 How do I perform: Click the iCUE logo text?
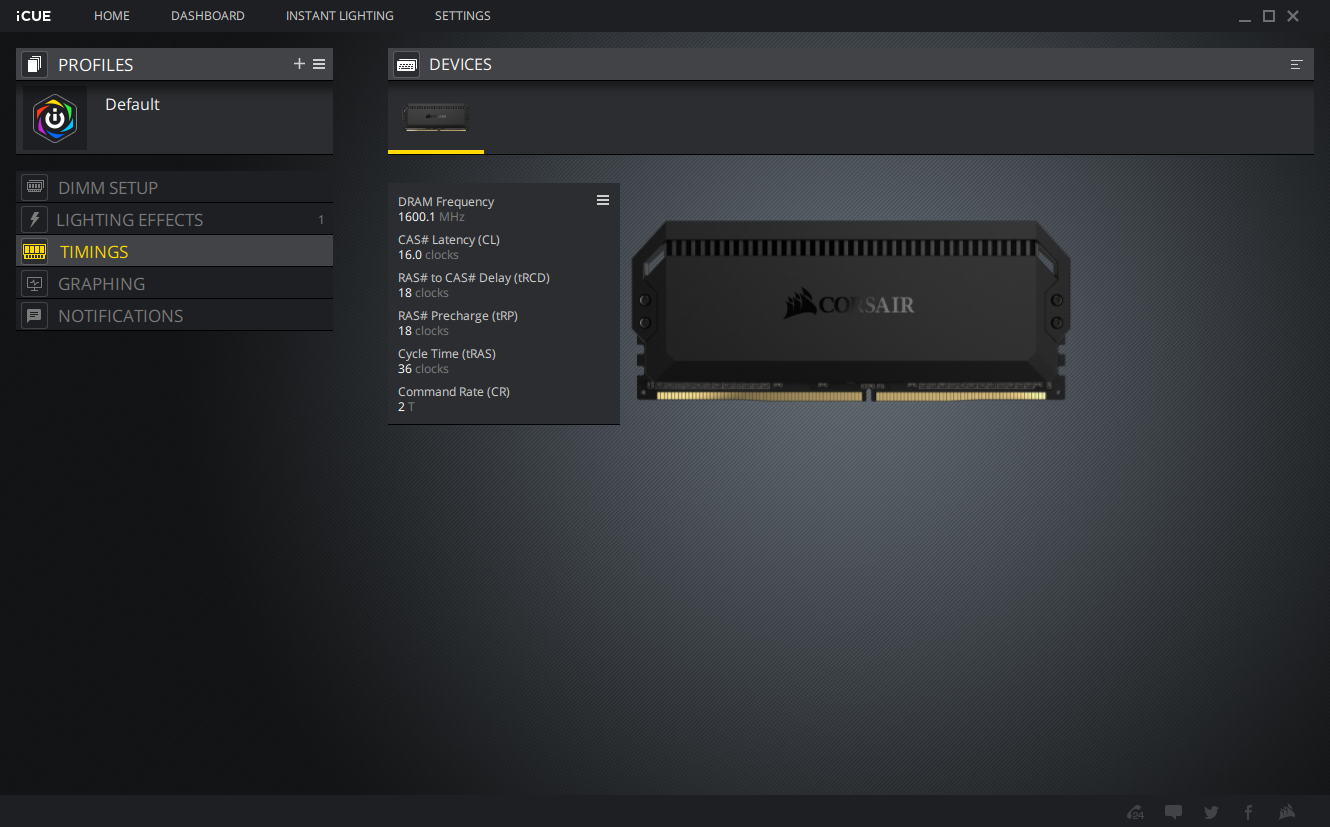point(33,16)
